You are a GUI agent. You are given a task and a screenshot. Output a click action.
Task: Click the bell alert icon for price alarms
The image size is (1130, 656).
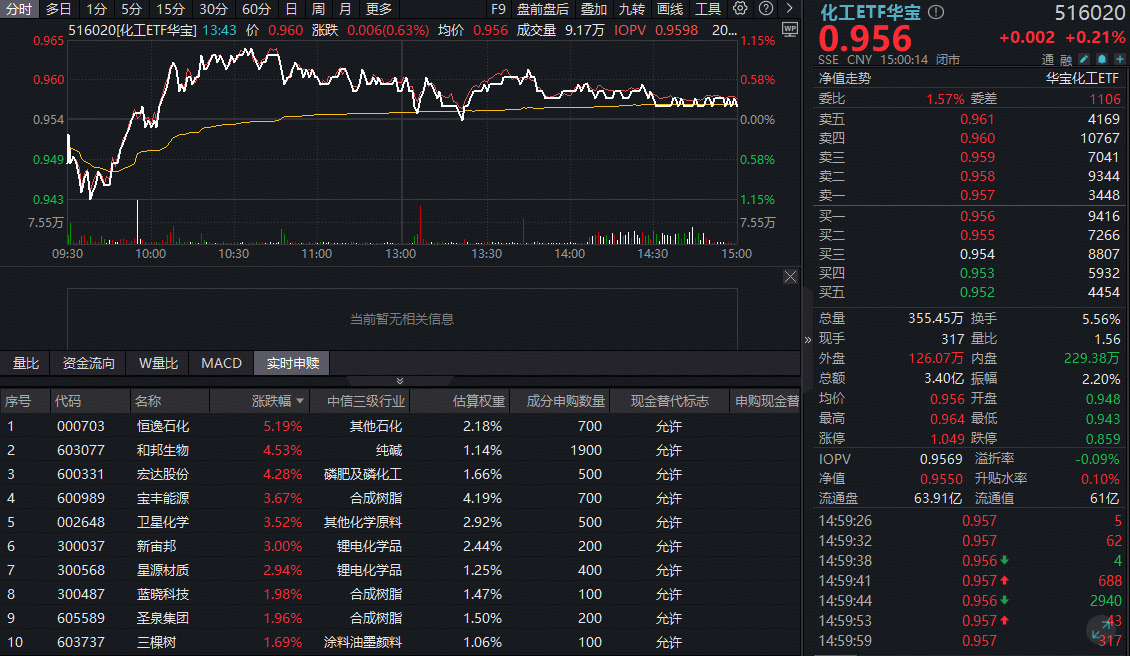coord(1101,59)
